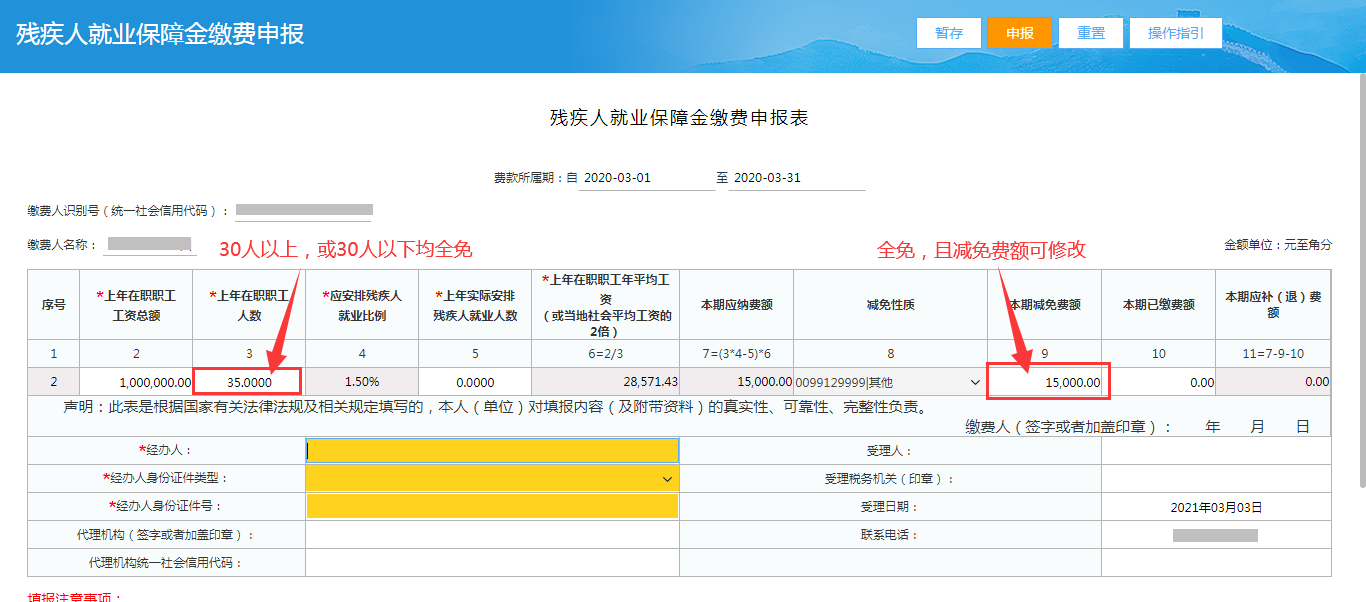Edit 上年在职职工工资总额 value 1,000,000.00
This screenshot has width=1366, height=602.
(x=136, y=382)
